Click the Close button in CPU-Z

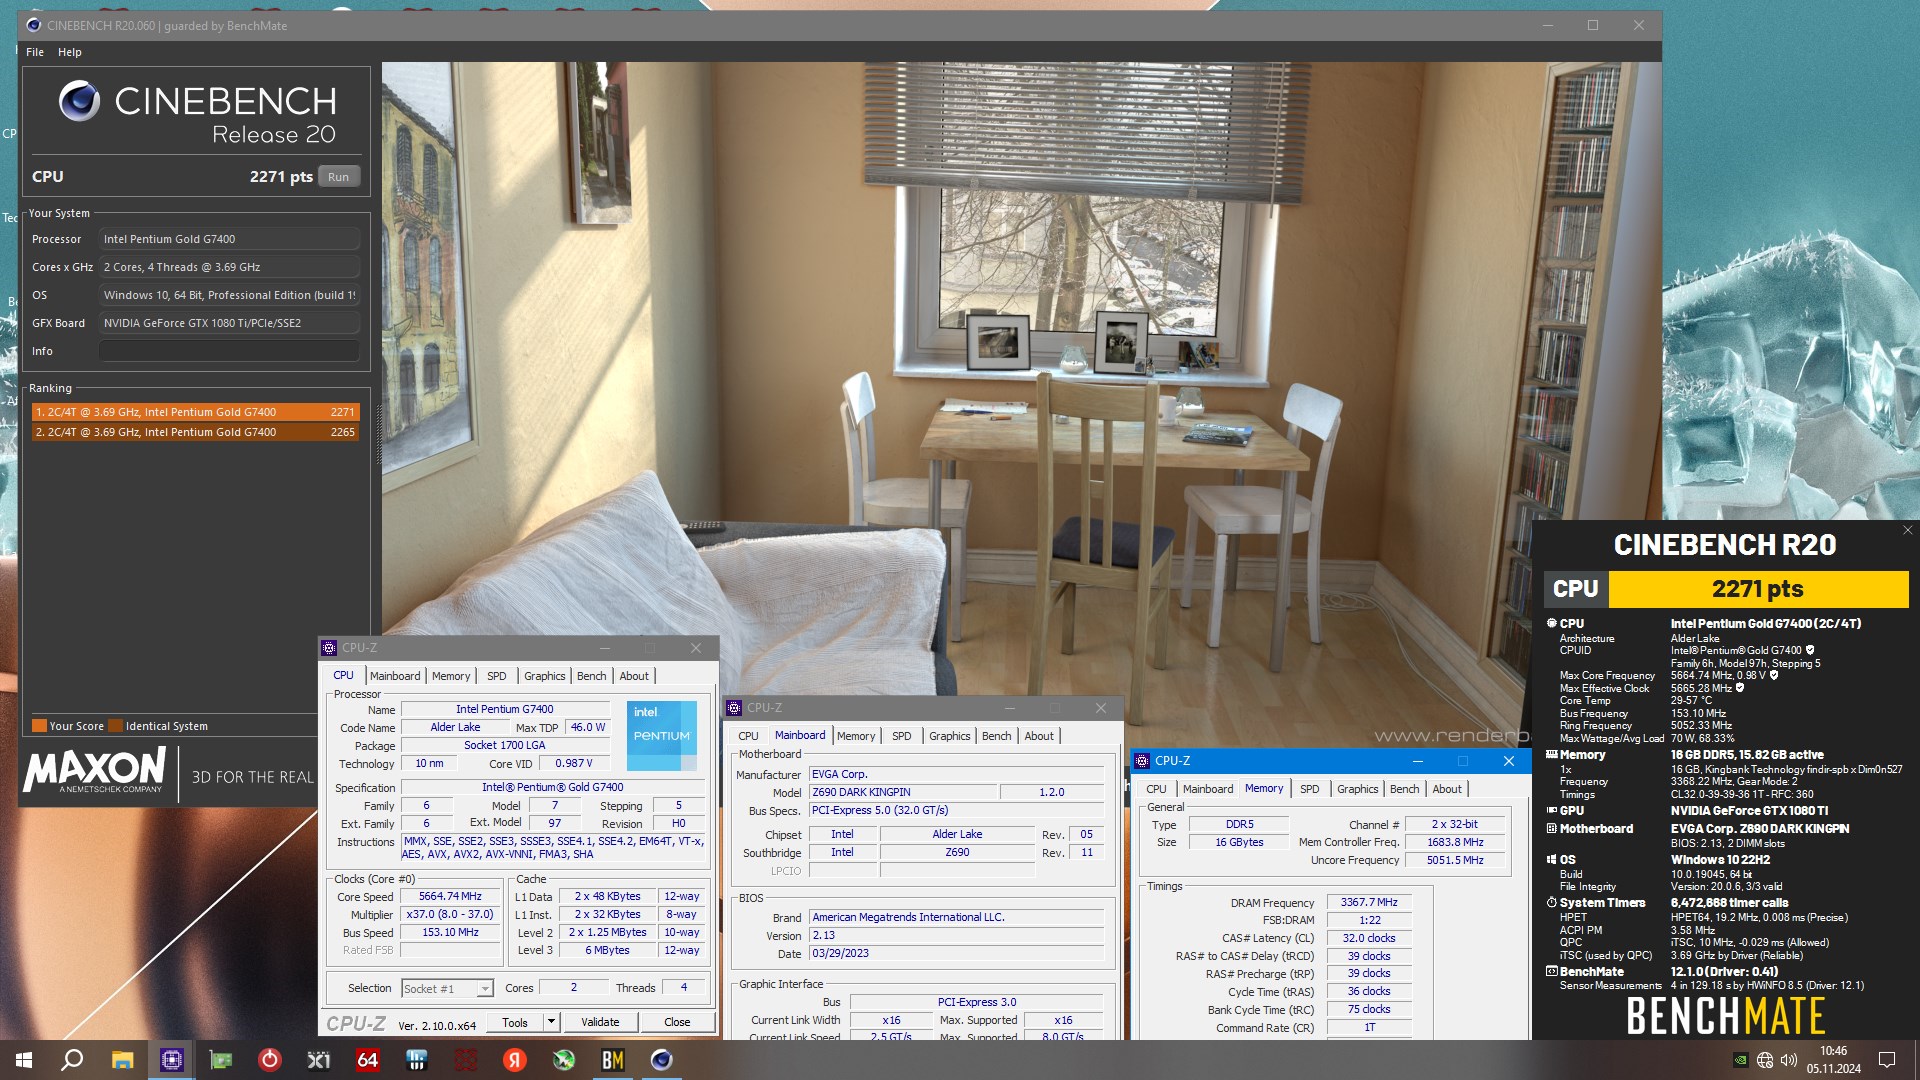click(677, 1022)
